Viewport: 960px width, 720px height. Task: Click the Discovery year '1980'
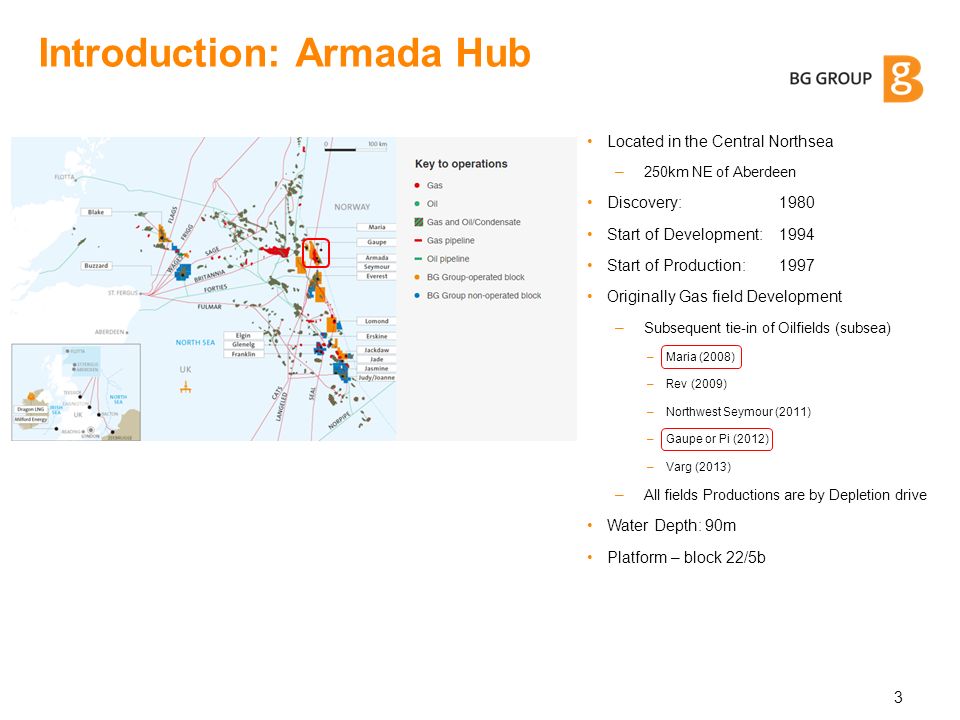pos(797,203)
